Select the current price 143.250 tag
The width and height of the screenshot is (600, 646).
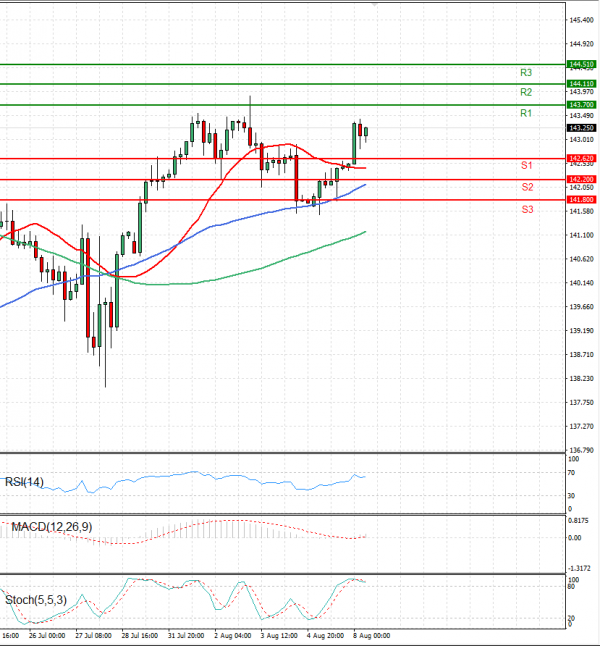point(581,128)
